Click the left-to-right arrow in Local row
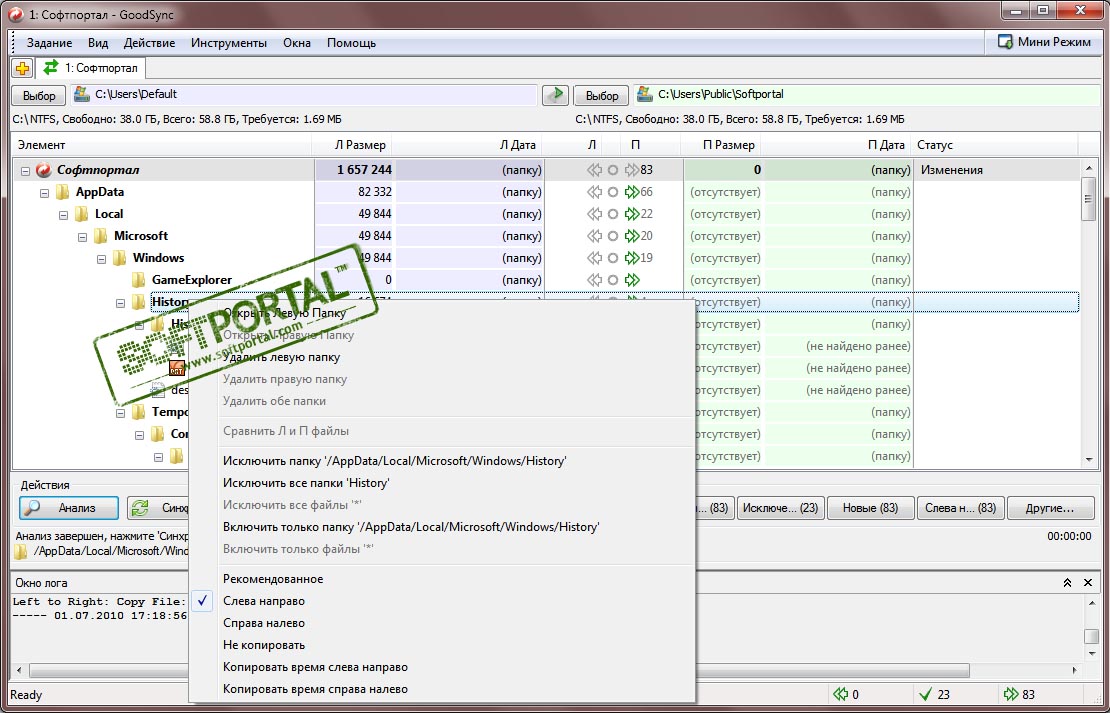The width and height of the screenshot is (1110, 713). click(x=631, y=214)
